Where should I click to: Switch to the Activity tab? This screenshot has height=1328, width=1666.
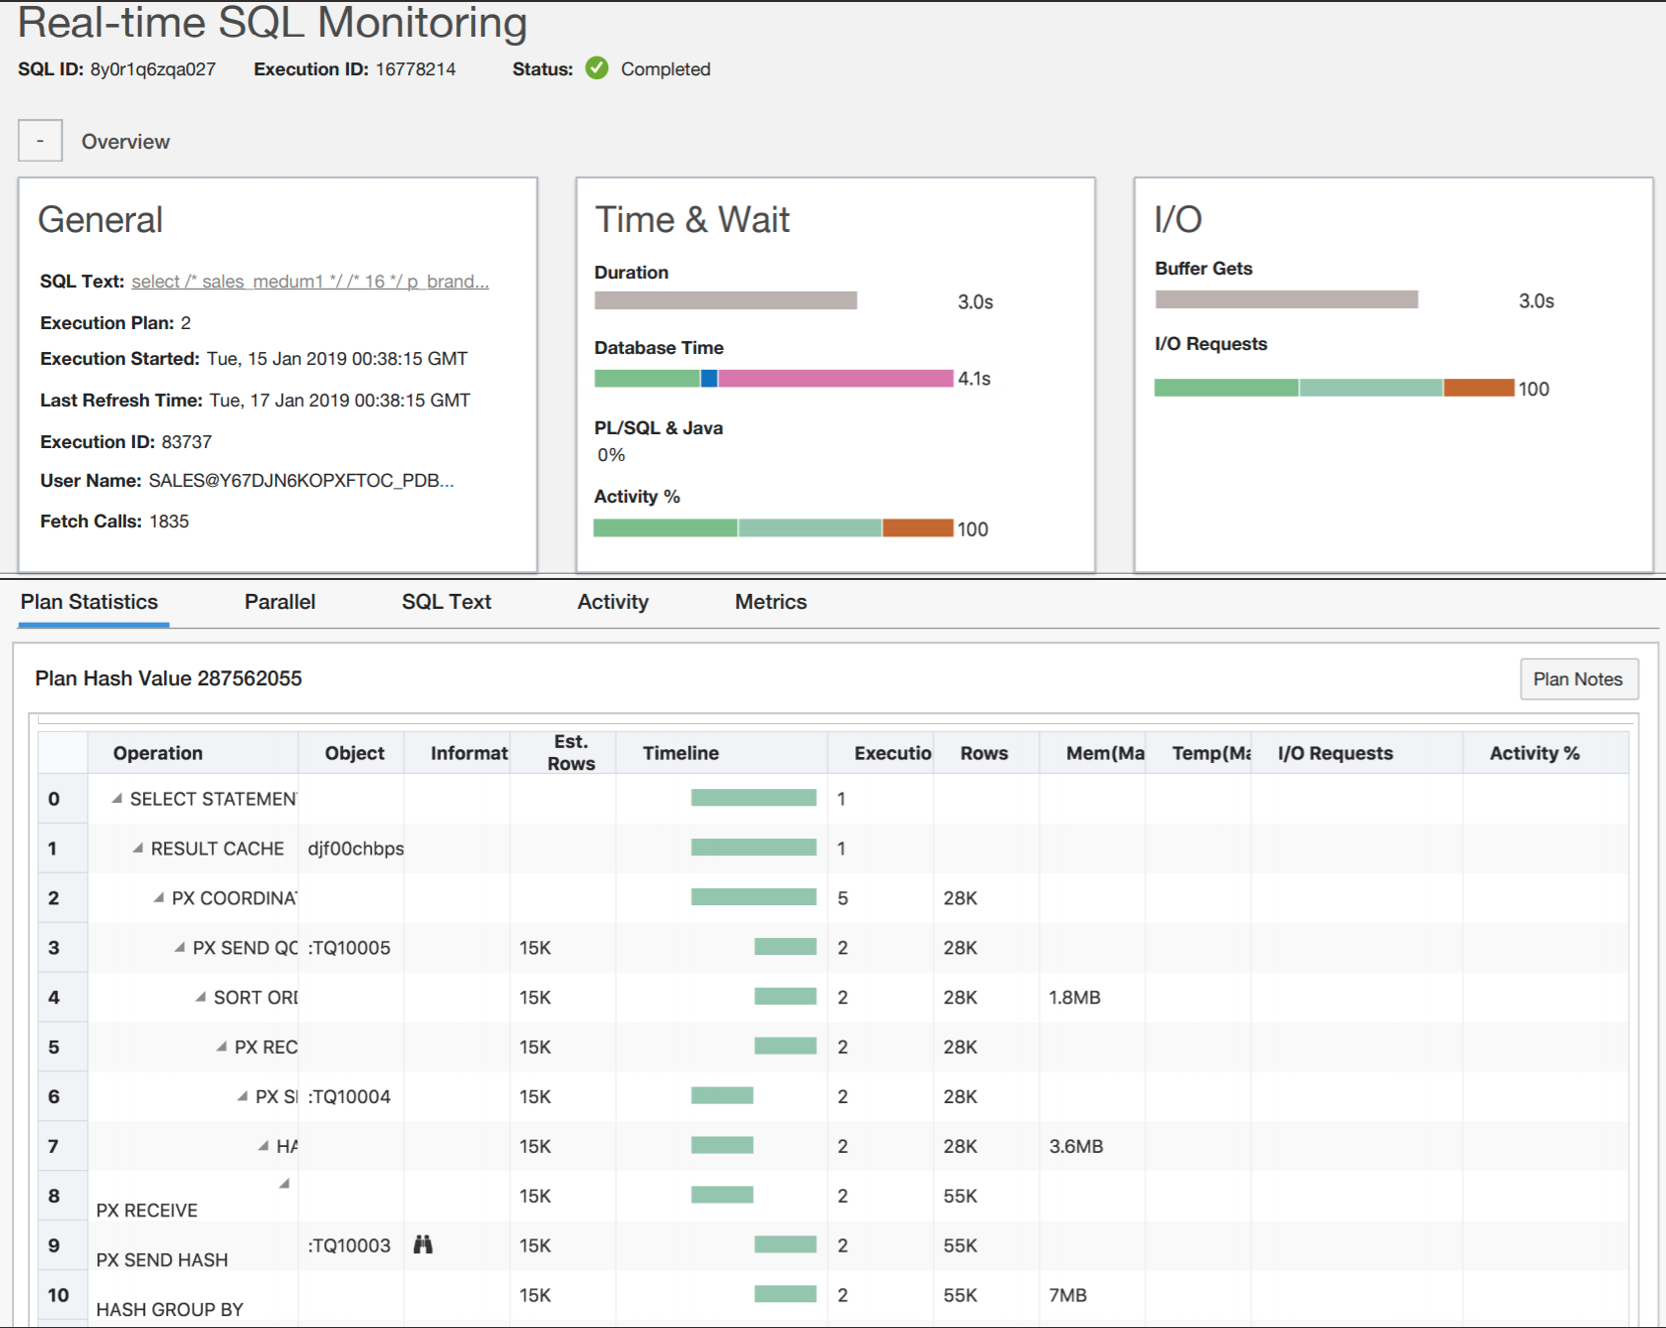(612, 602)
